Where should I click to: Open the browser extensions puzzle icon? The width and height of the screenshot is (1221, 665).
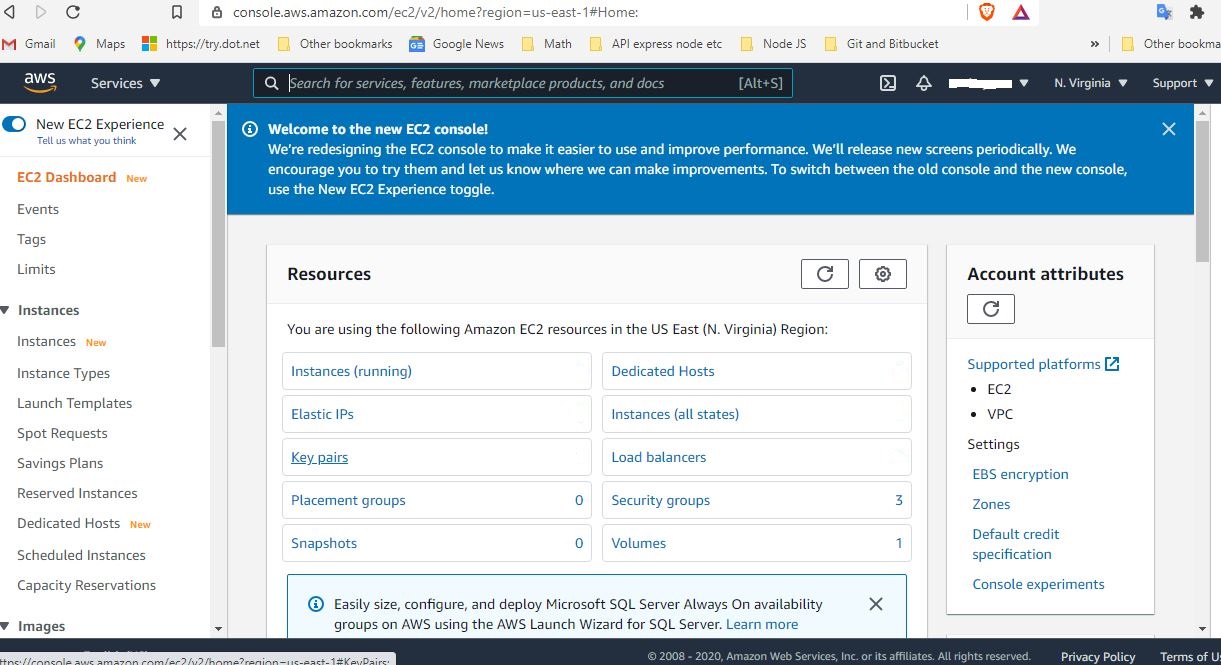tap(1196, 12)
